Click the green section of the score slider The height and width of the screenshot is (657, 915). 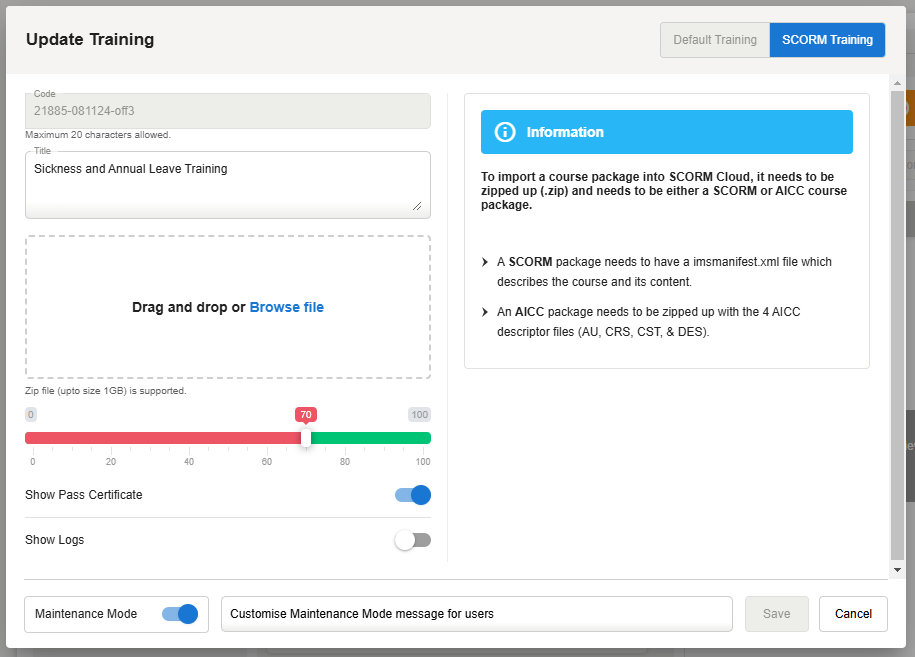click(370, 438)
